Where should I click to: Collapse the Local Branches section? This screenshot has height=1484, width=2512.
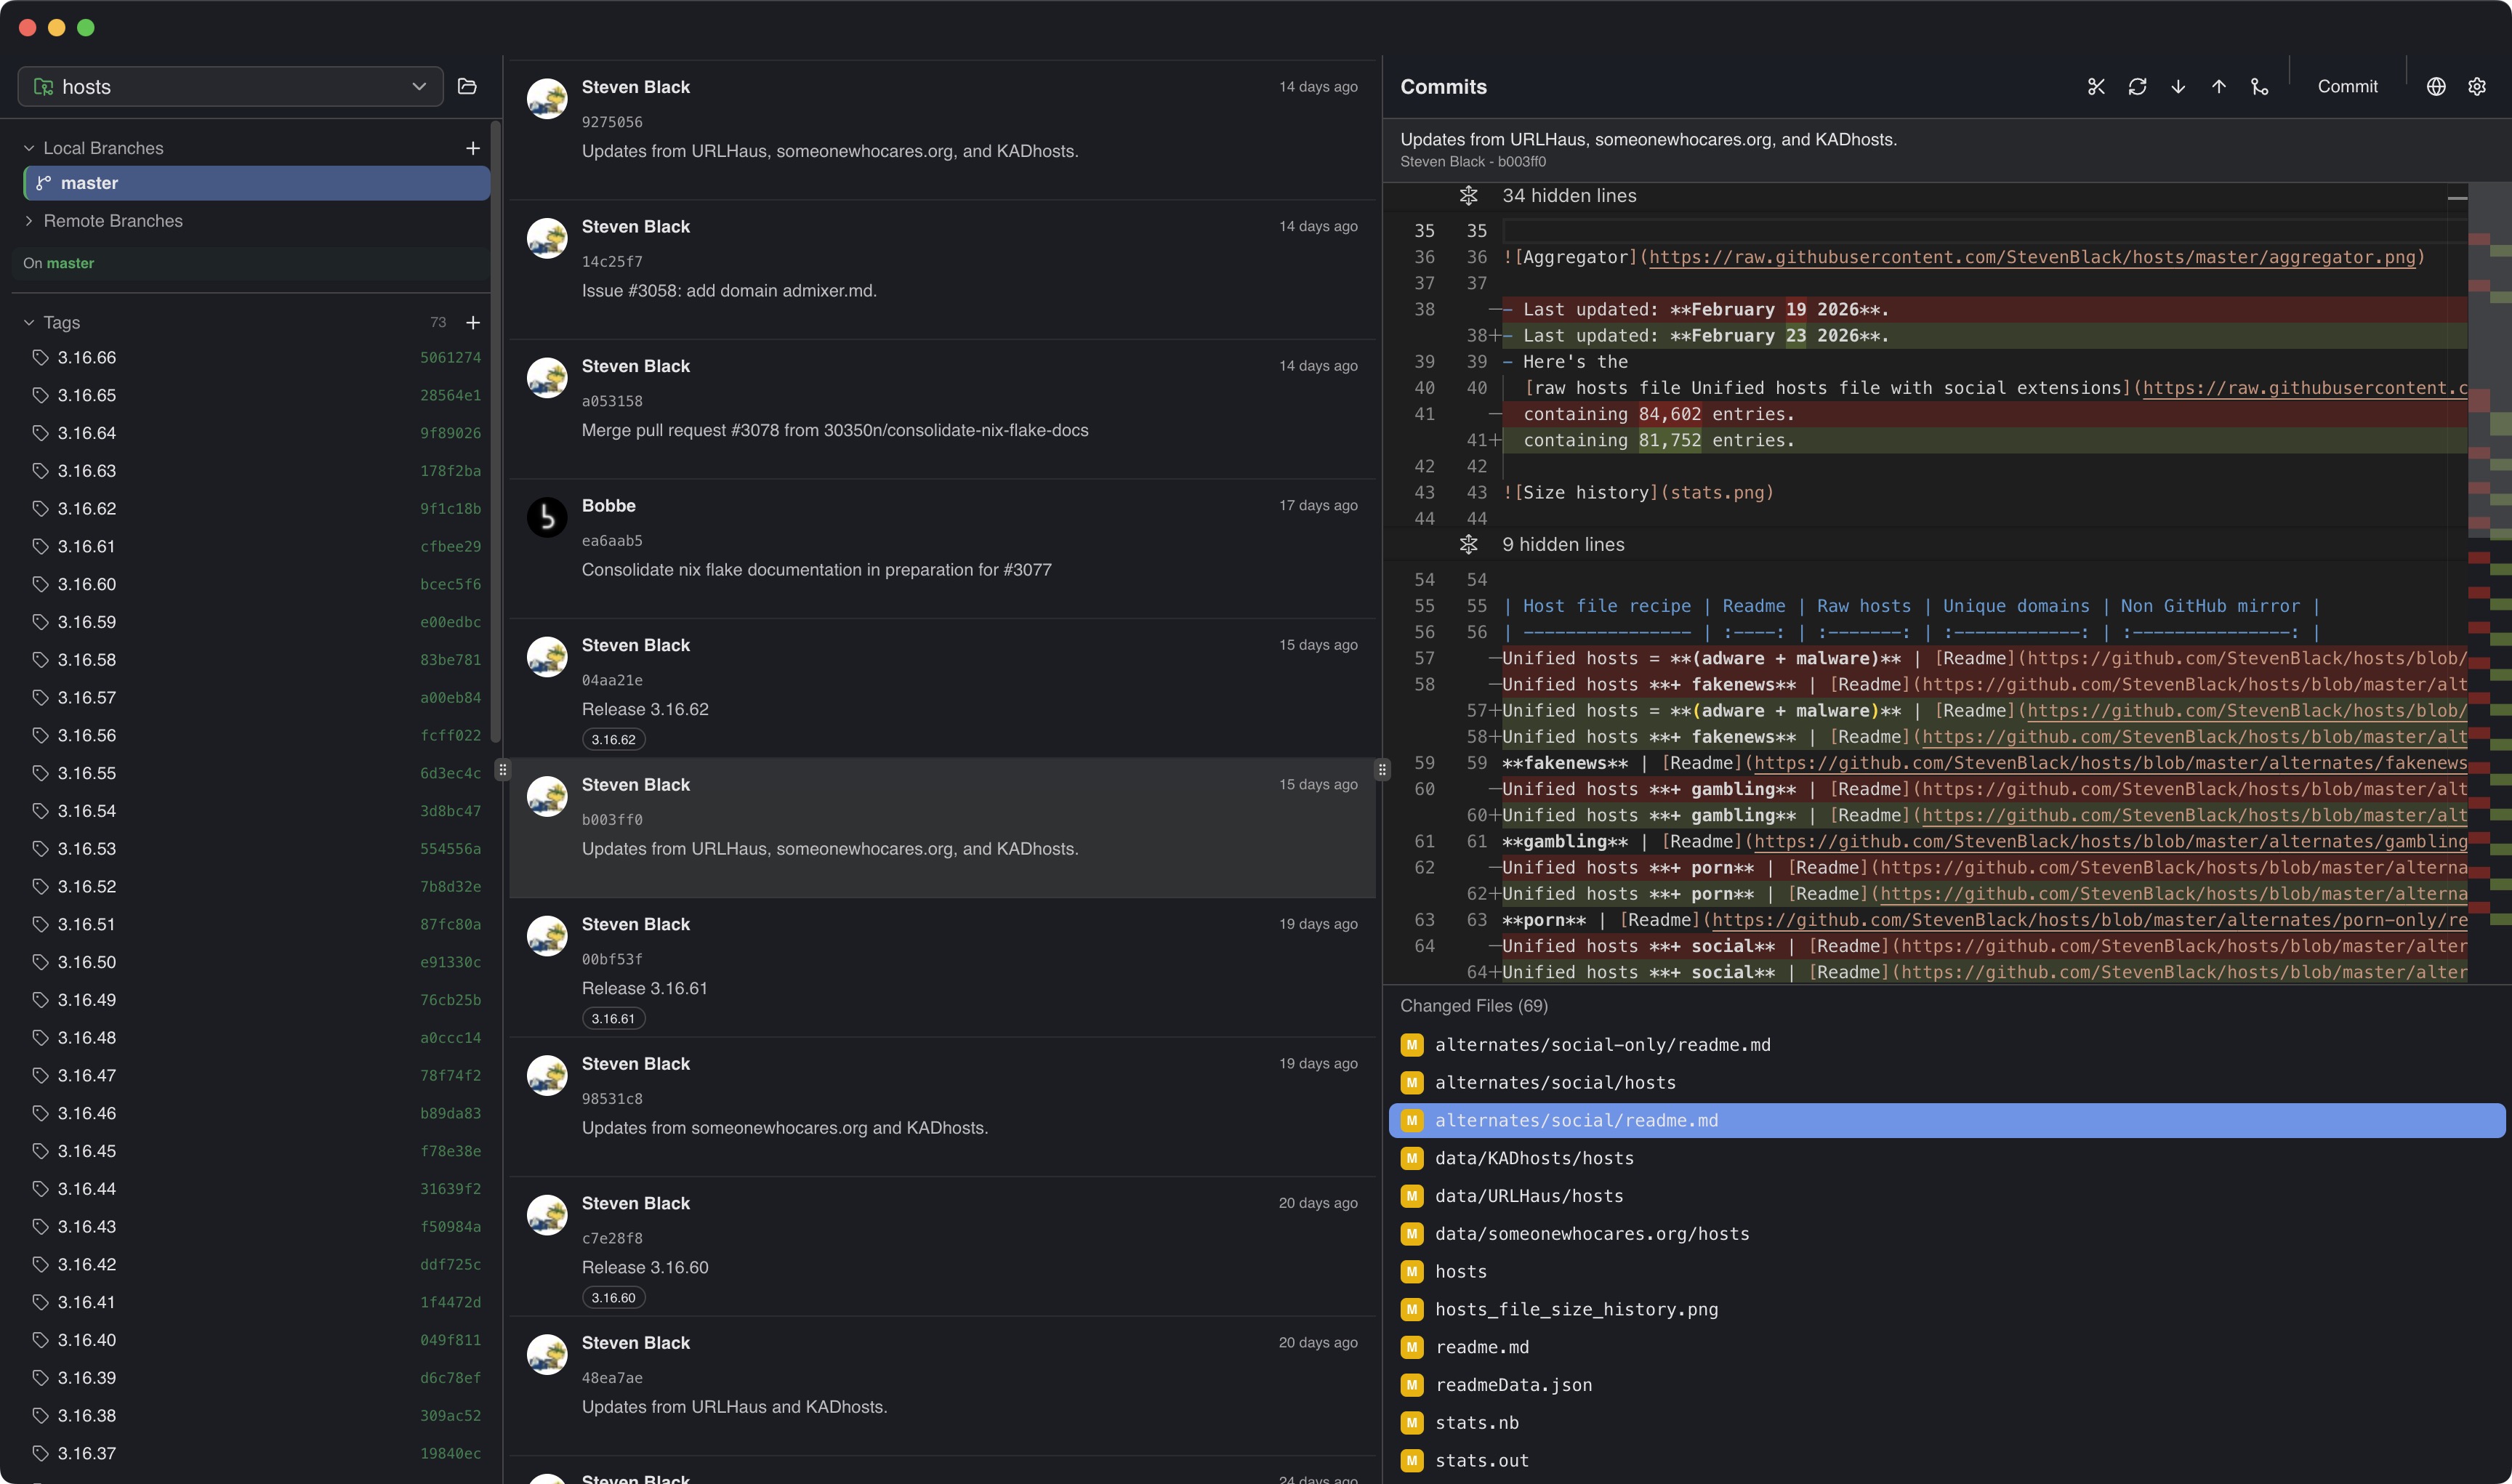(29, 147)
